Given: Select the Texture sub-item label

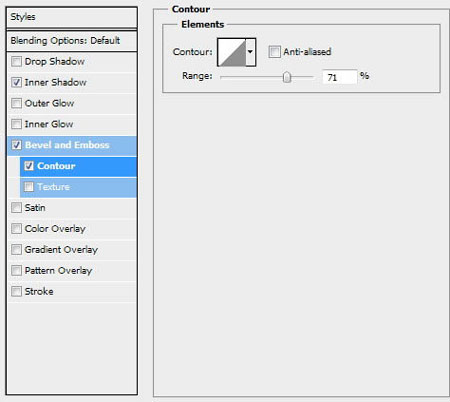Looking at the screenshot, I should 53,187.
